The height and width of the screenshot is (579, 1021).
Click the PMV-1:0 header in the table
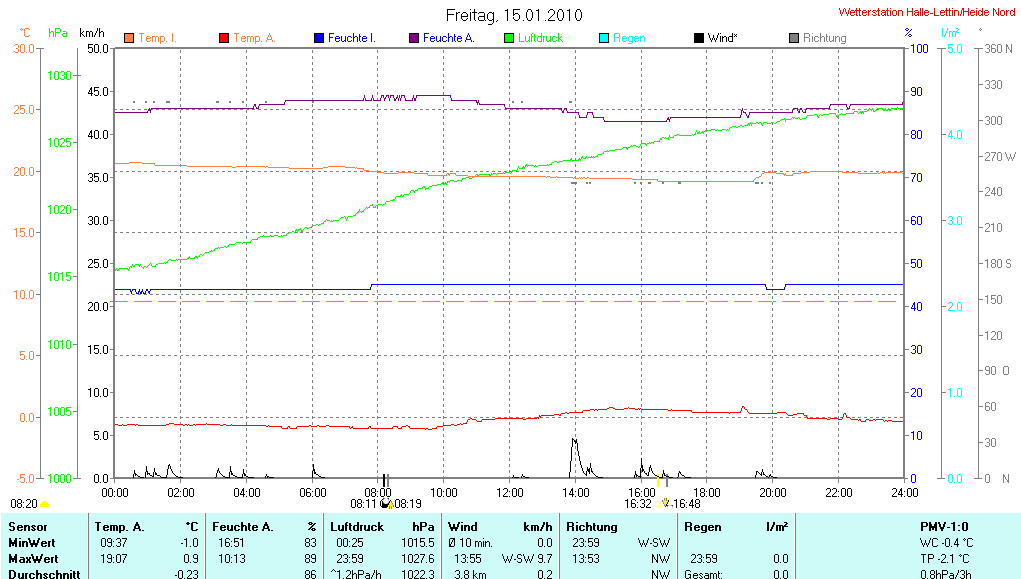pyautogui.click(x=943, y=526)
